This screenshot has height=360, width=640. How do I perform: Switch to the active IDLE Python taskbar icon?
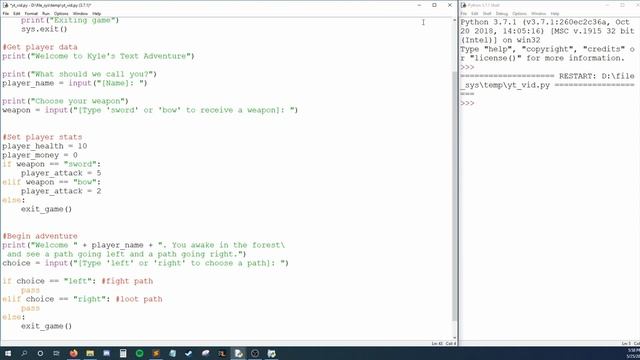238,353
